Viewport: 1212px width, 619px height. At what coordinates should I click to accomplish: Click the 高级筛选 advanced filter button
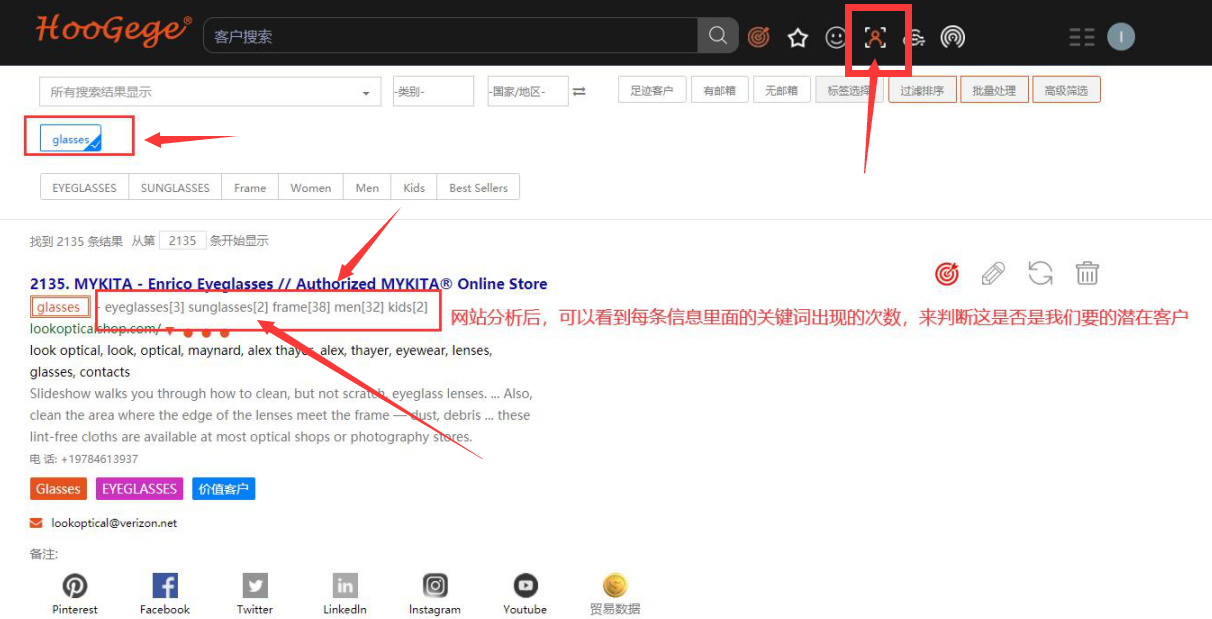click(1066, 91)
